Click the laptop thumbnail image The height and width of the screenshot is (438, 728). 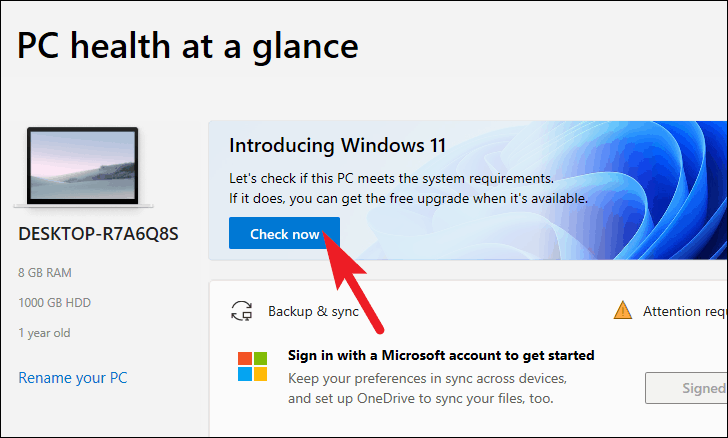click(83, 166)
